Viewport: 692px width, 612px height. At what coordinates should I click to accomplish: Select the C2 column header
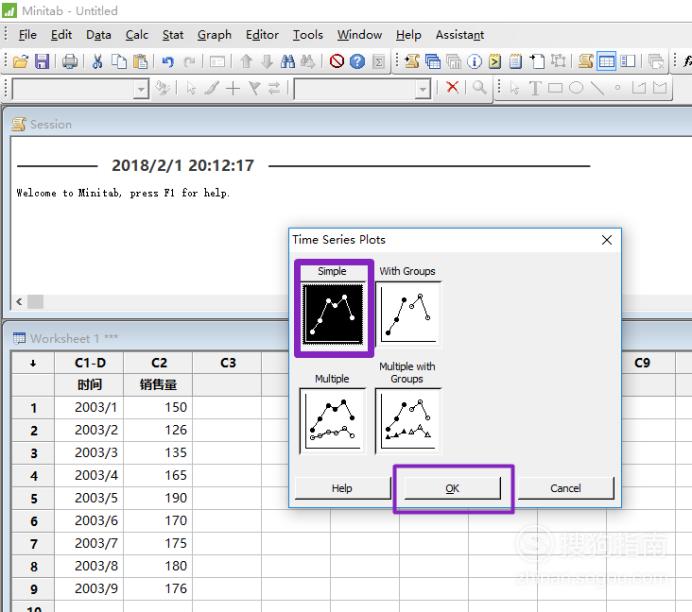159,363
